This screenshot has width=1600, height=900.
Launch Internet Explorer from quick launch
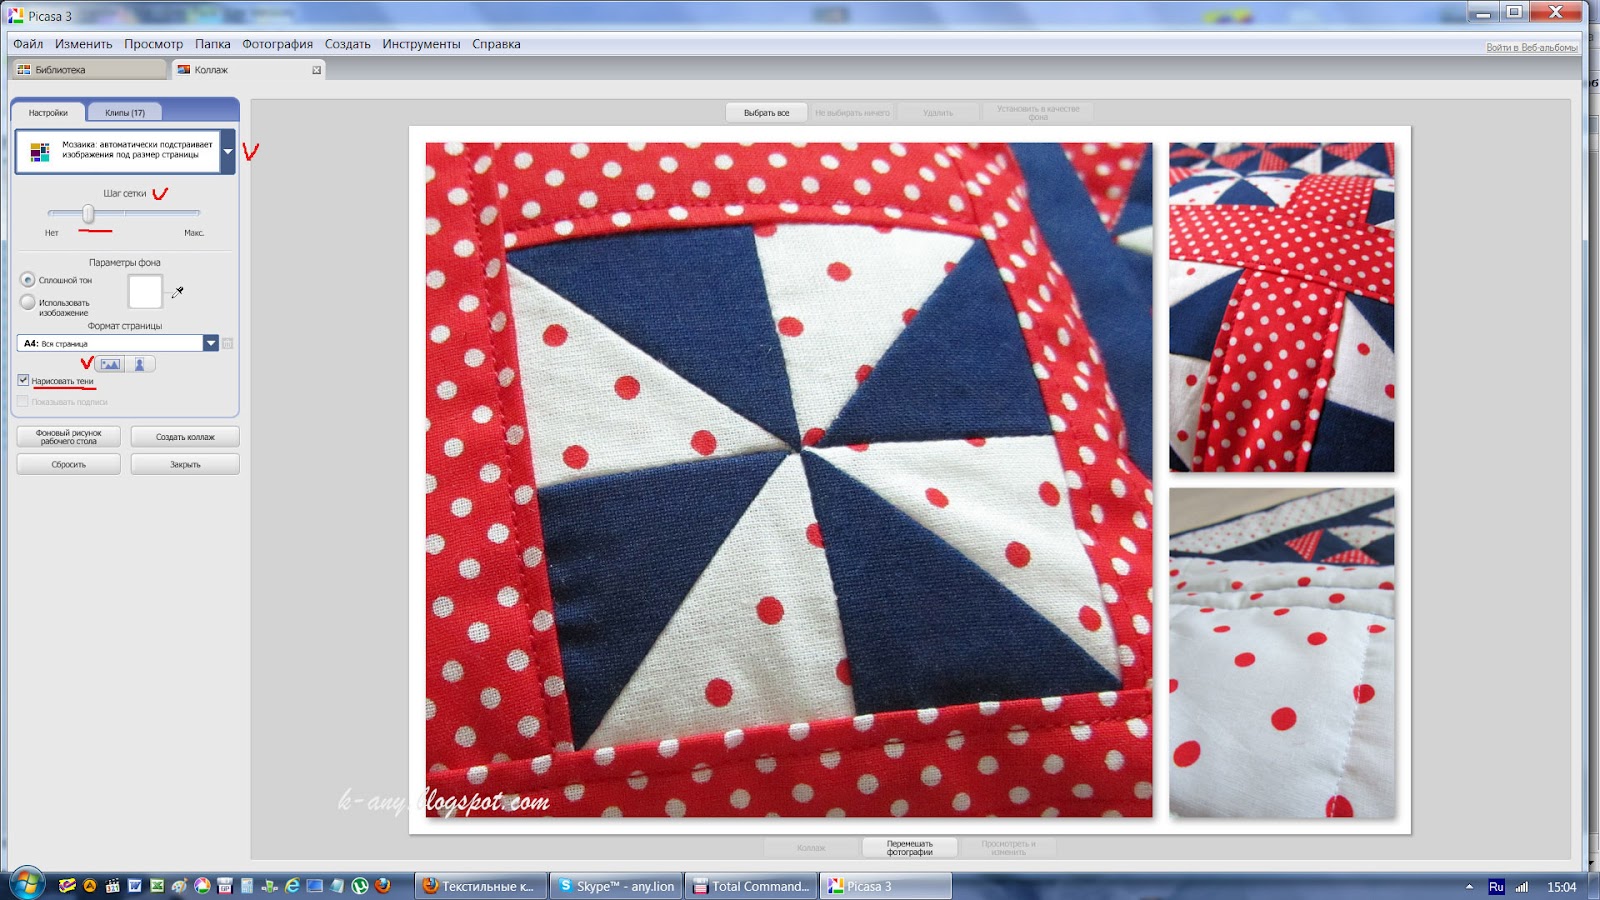(x=292, y=886)
